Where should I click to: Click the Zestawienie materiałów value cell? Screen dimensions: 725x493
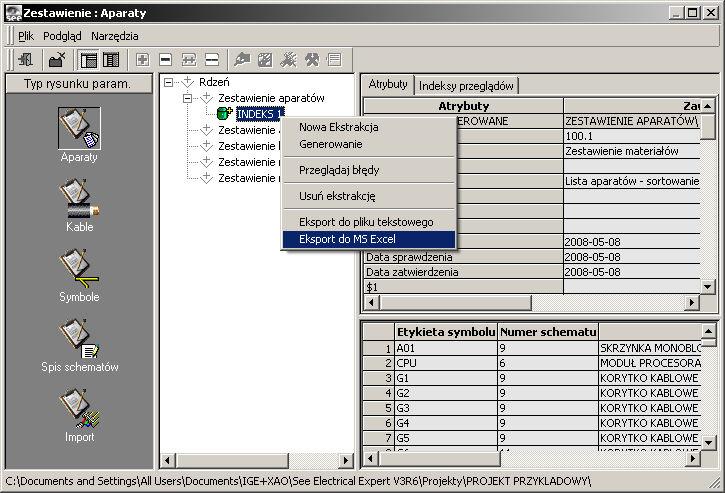632,151
